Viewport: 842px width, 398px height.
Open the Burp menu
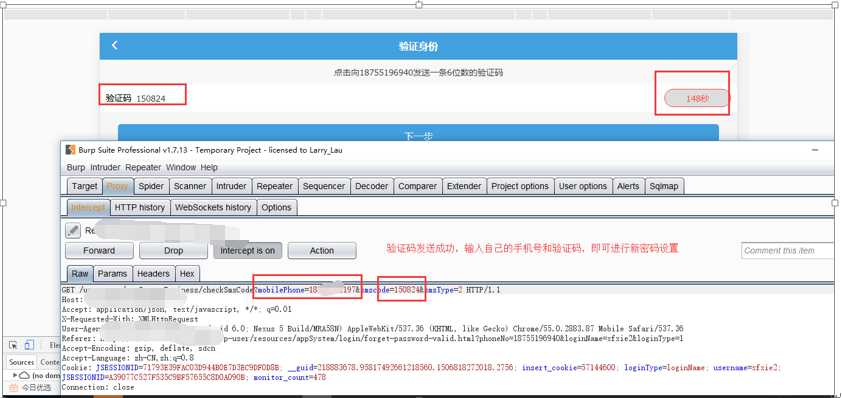(76, 168)
